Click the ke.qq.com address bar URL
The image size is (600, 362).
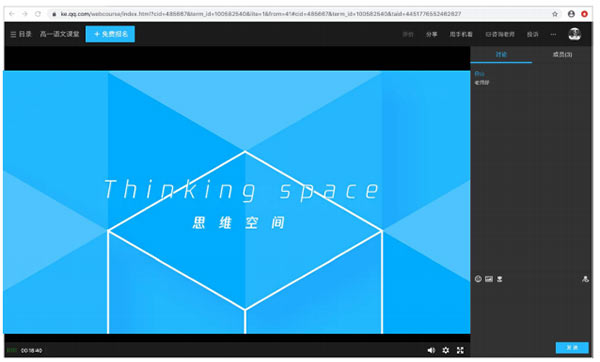261,14
